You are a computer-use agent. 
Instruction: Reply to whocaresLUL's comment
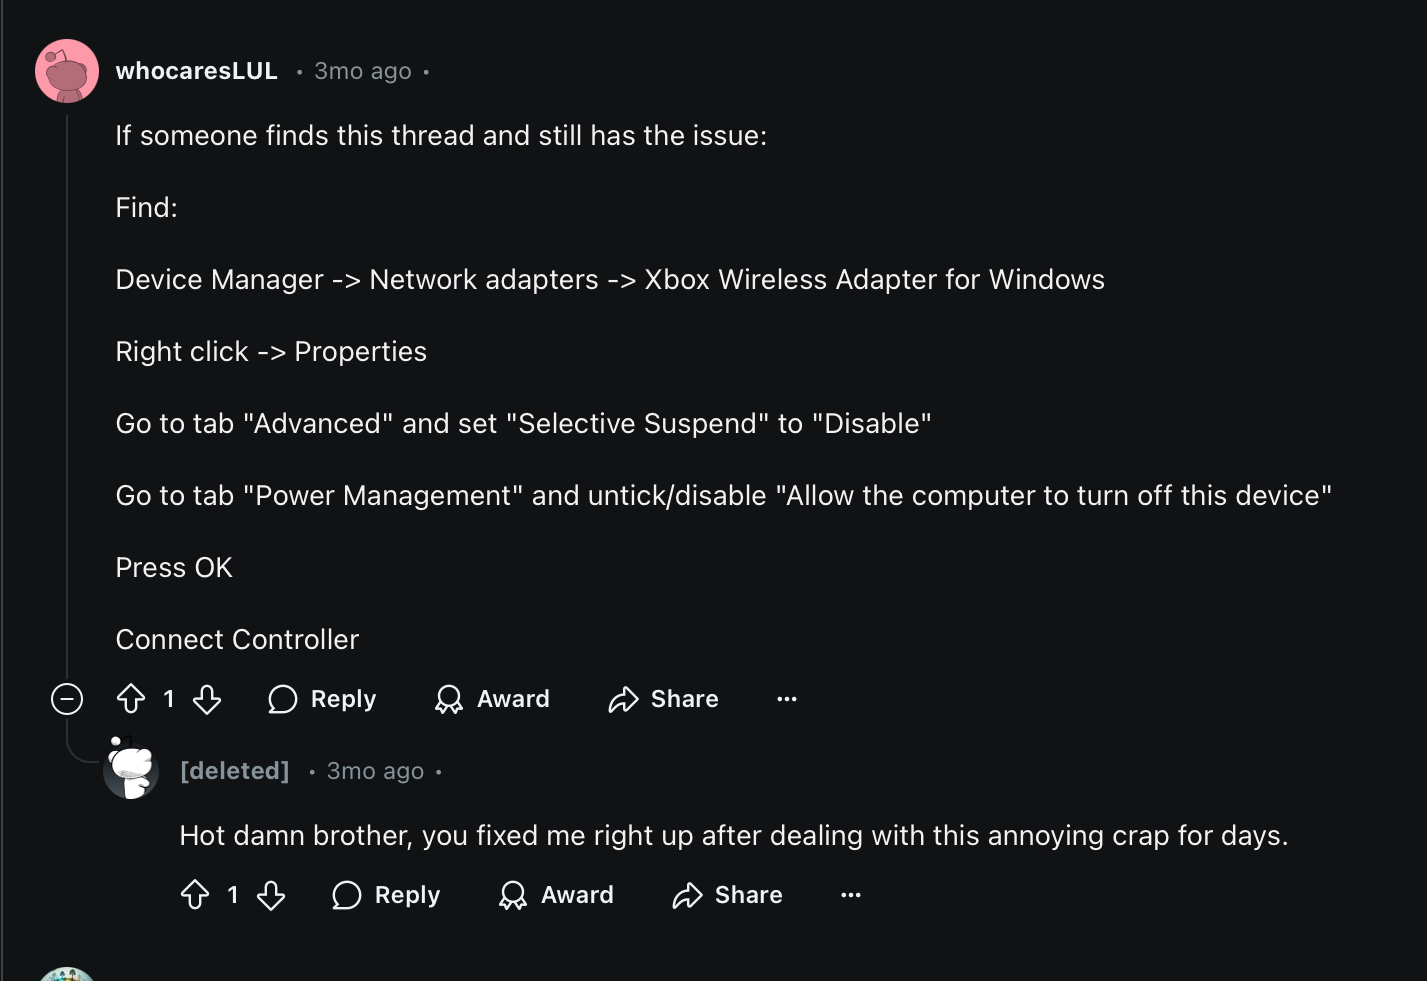[x=323, y=699]
